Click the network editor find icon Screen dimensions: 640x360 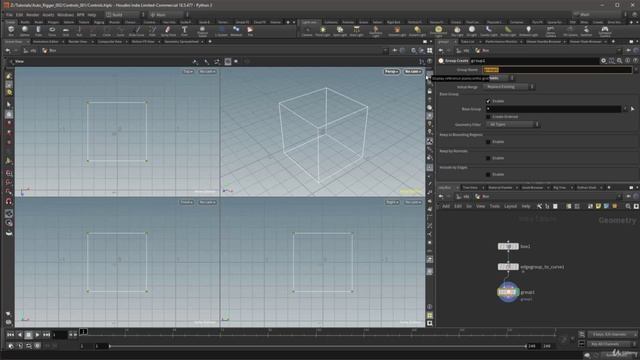coord(628,207)
